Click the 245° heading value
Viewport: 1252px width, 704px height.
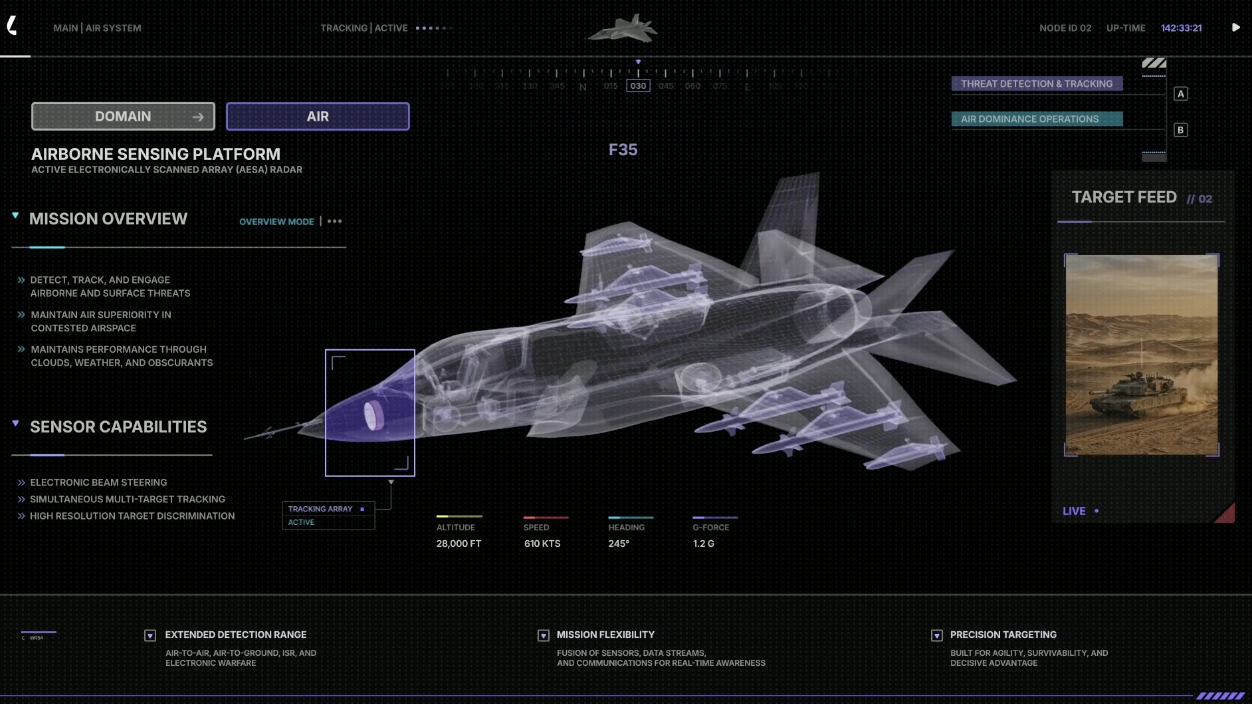(619, 544)
